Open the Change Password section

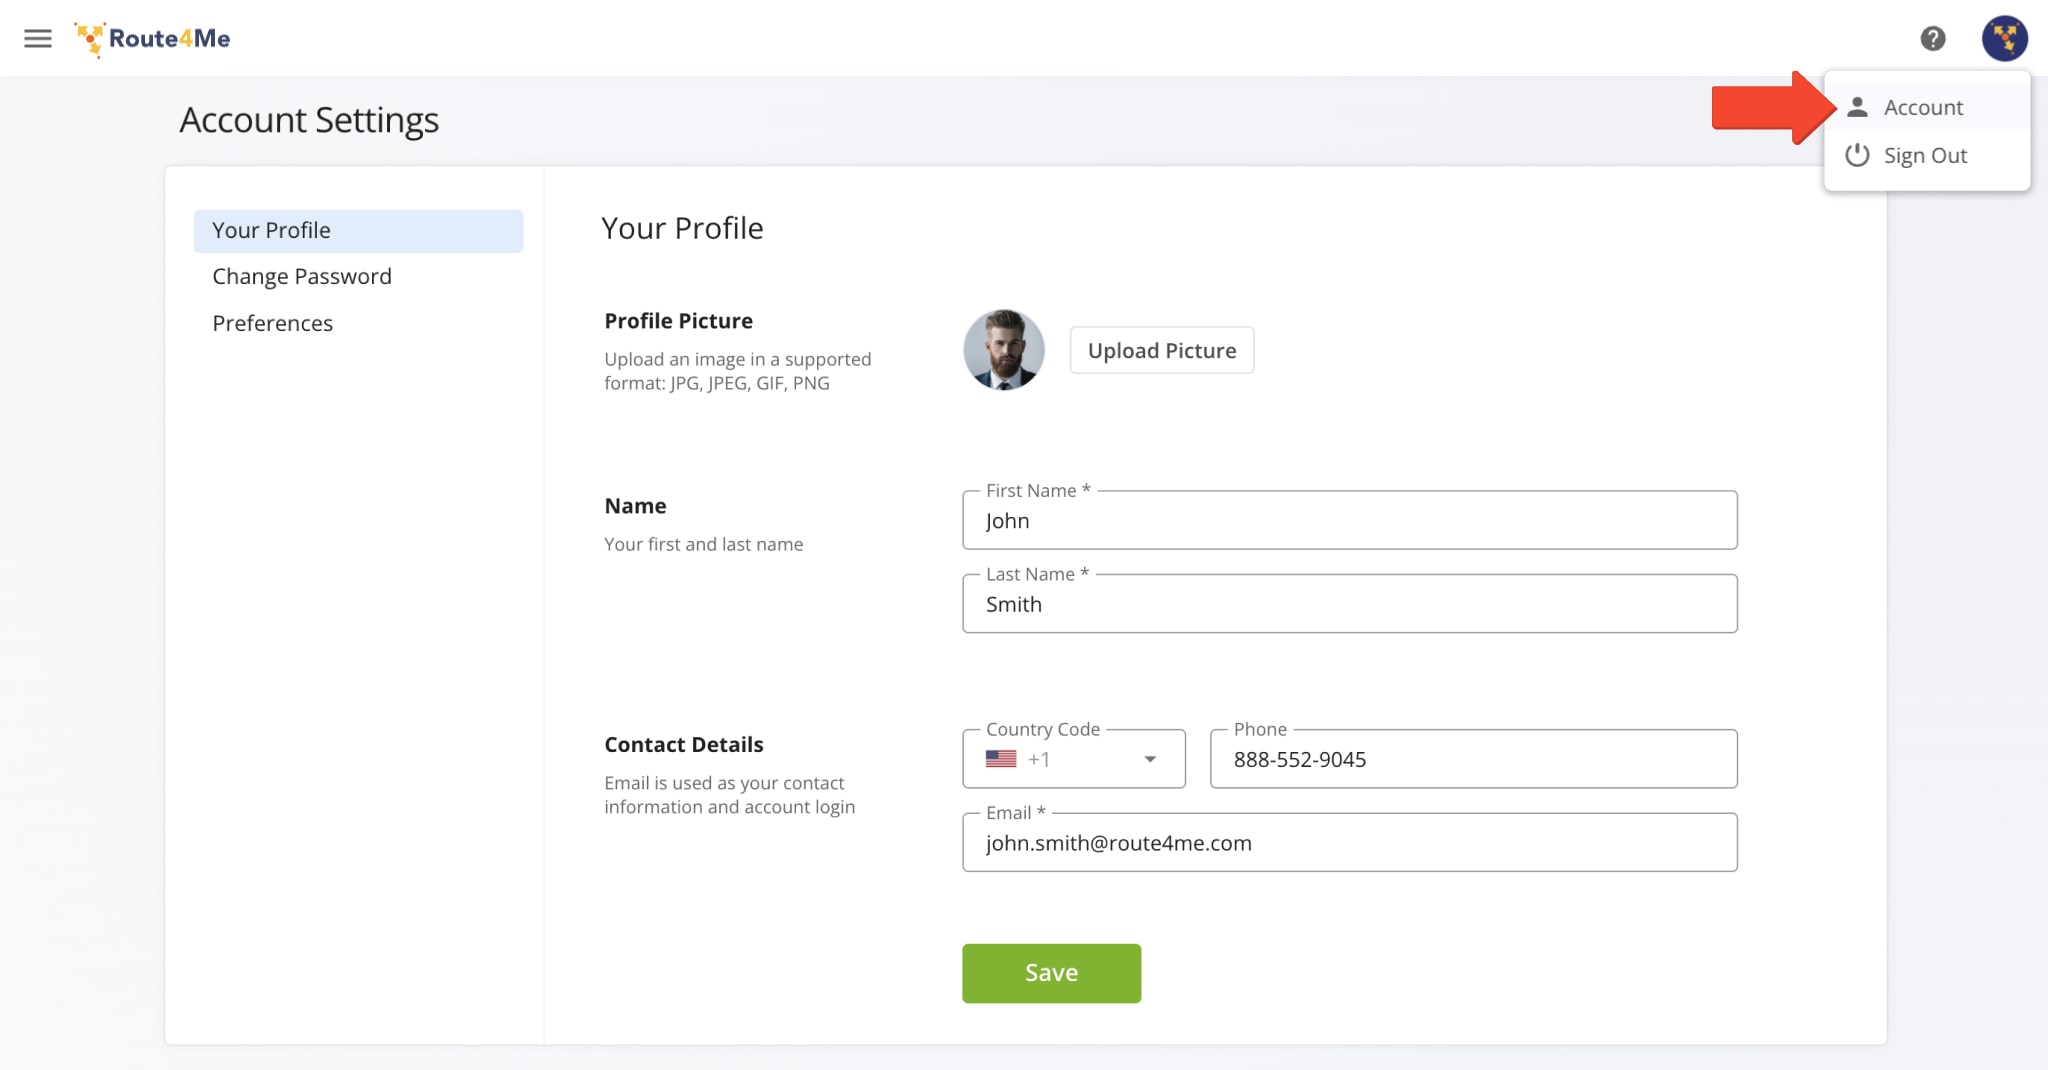pyautogui.click(x=301, y=276)
